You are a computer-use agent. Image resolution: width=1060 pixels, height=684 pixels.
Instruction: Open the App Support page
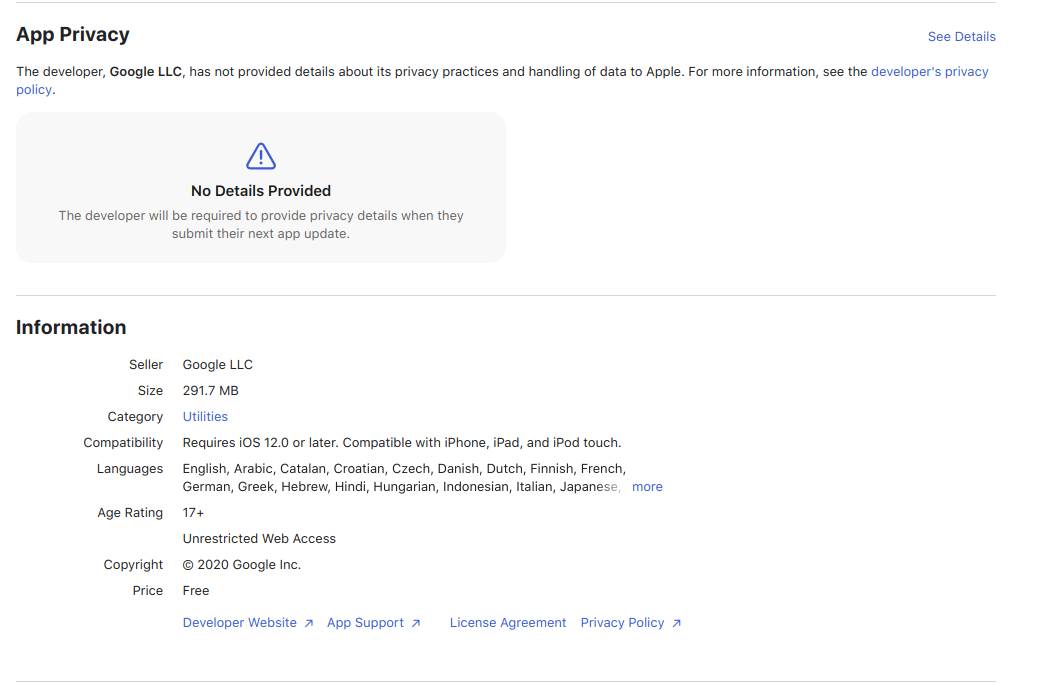point(365,622)
